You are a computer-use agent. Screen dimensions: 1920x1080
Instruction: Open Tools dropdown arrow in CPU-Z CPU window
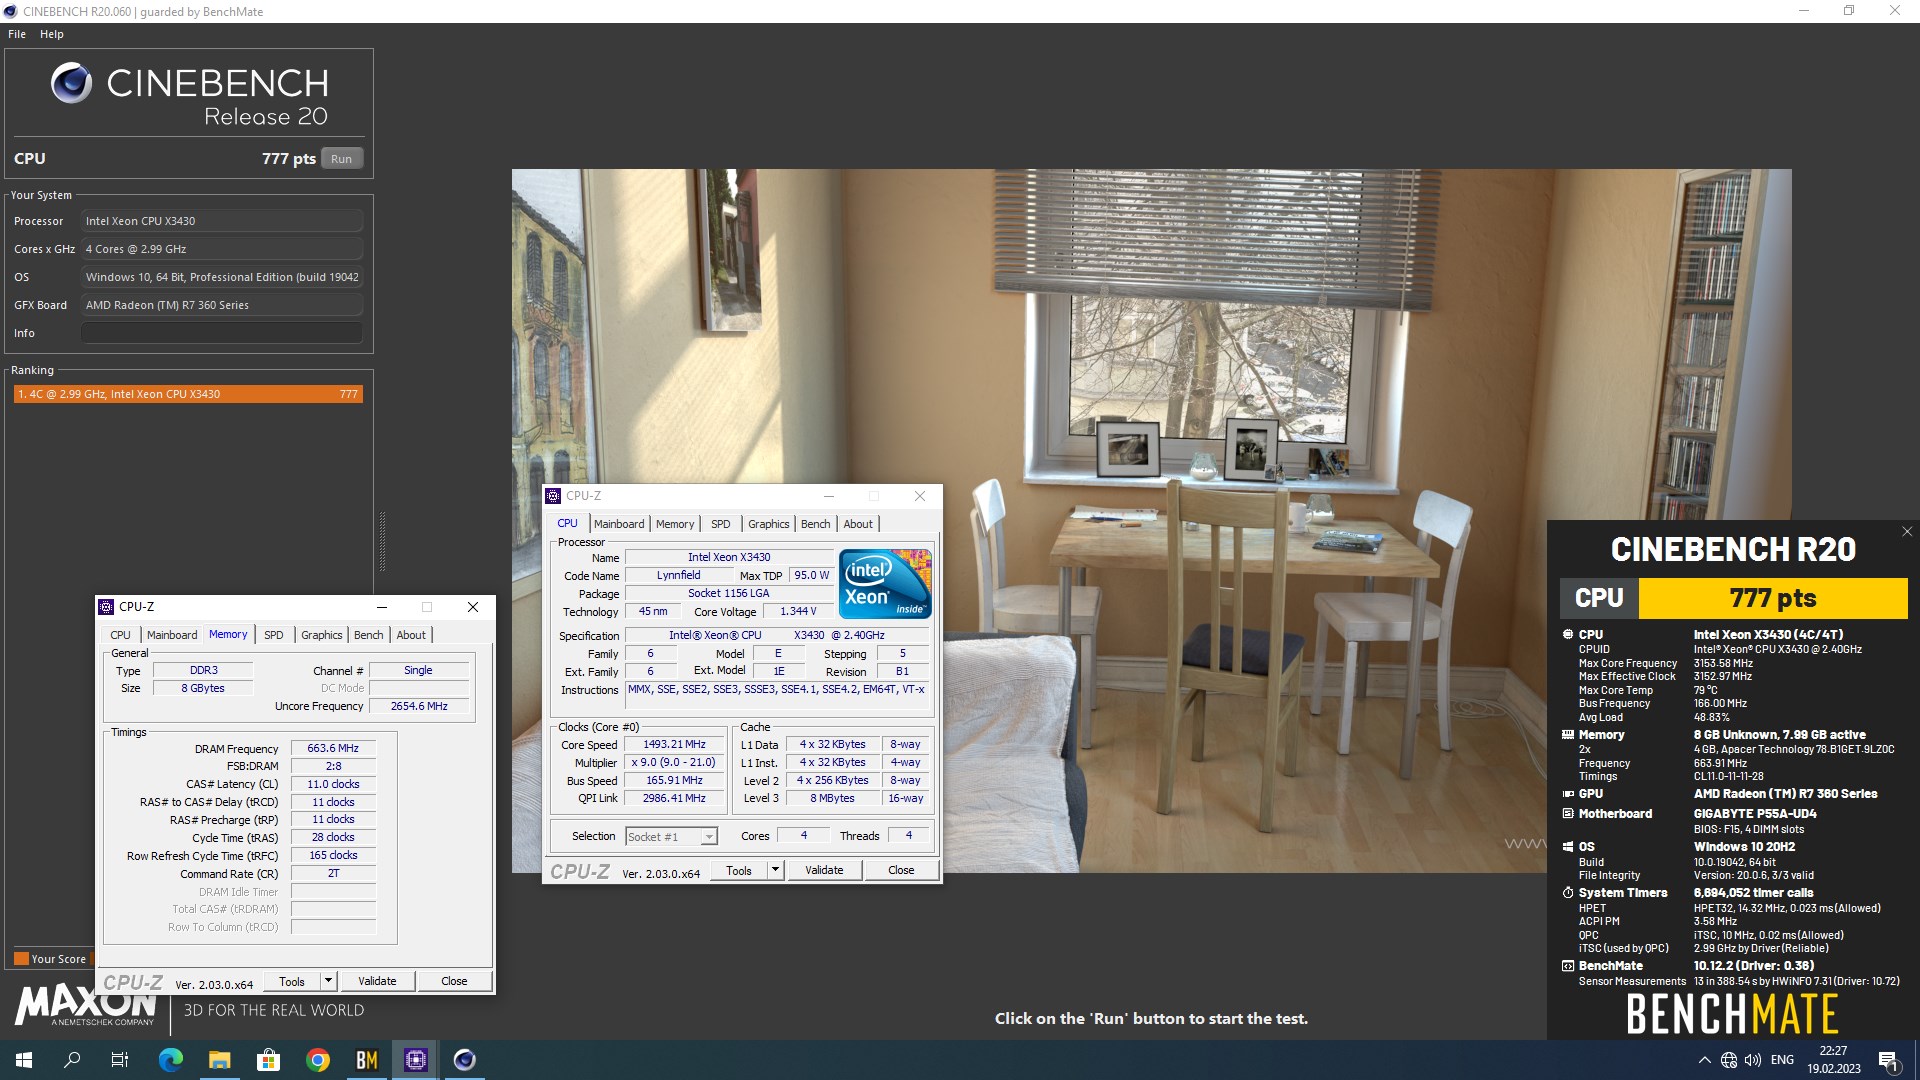[775, 870]
